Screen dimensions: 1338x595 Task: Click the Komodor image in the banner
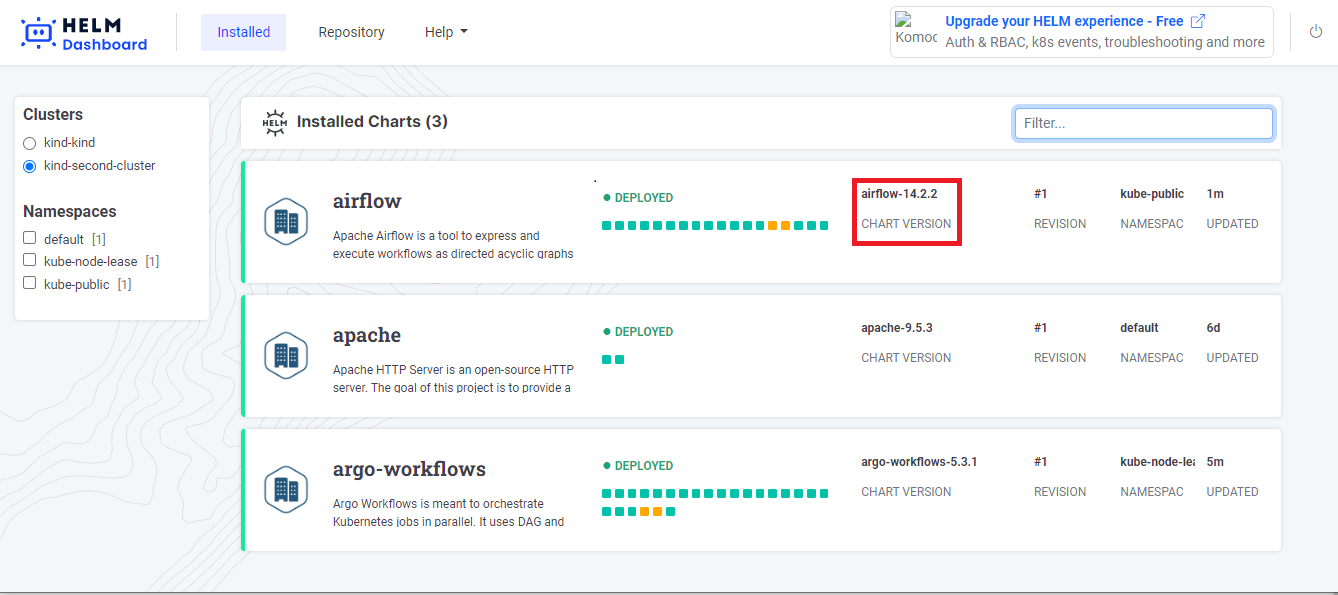(x=916, y=31)
